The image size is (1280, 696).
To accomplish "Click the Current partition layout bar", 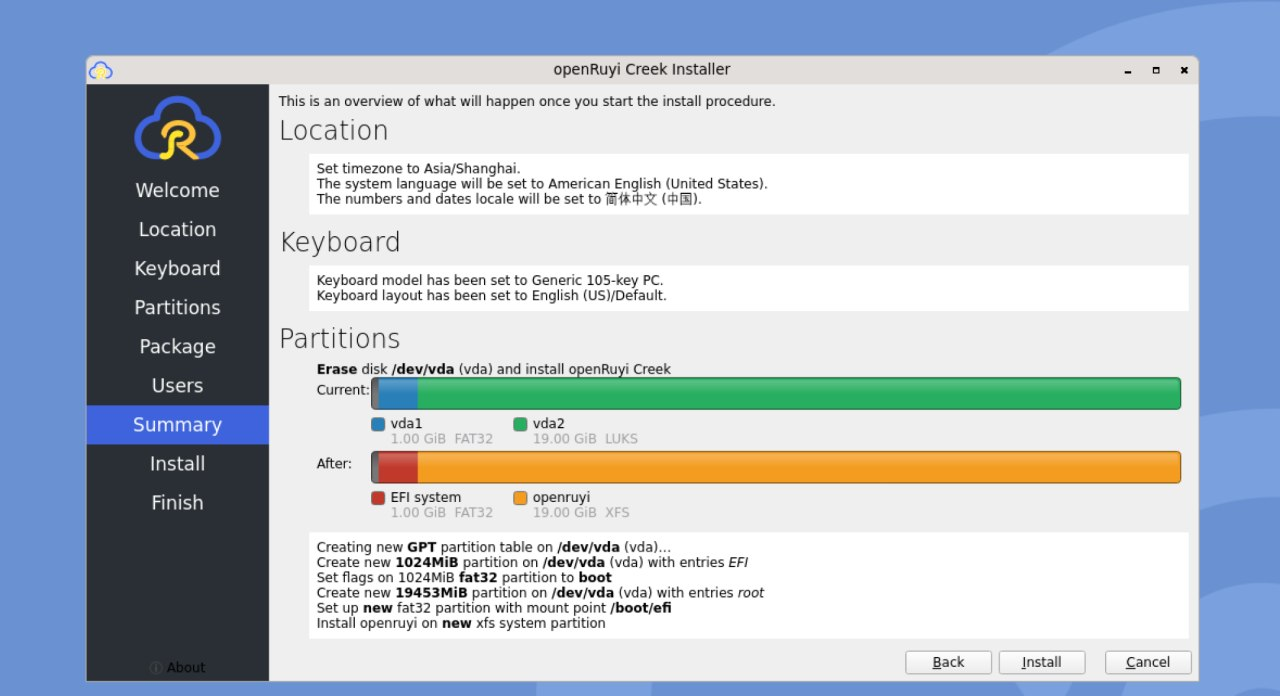I will click(775, 393).
